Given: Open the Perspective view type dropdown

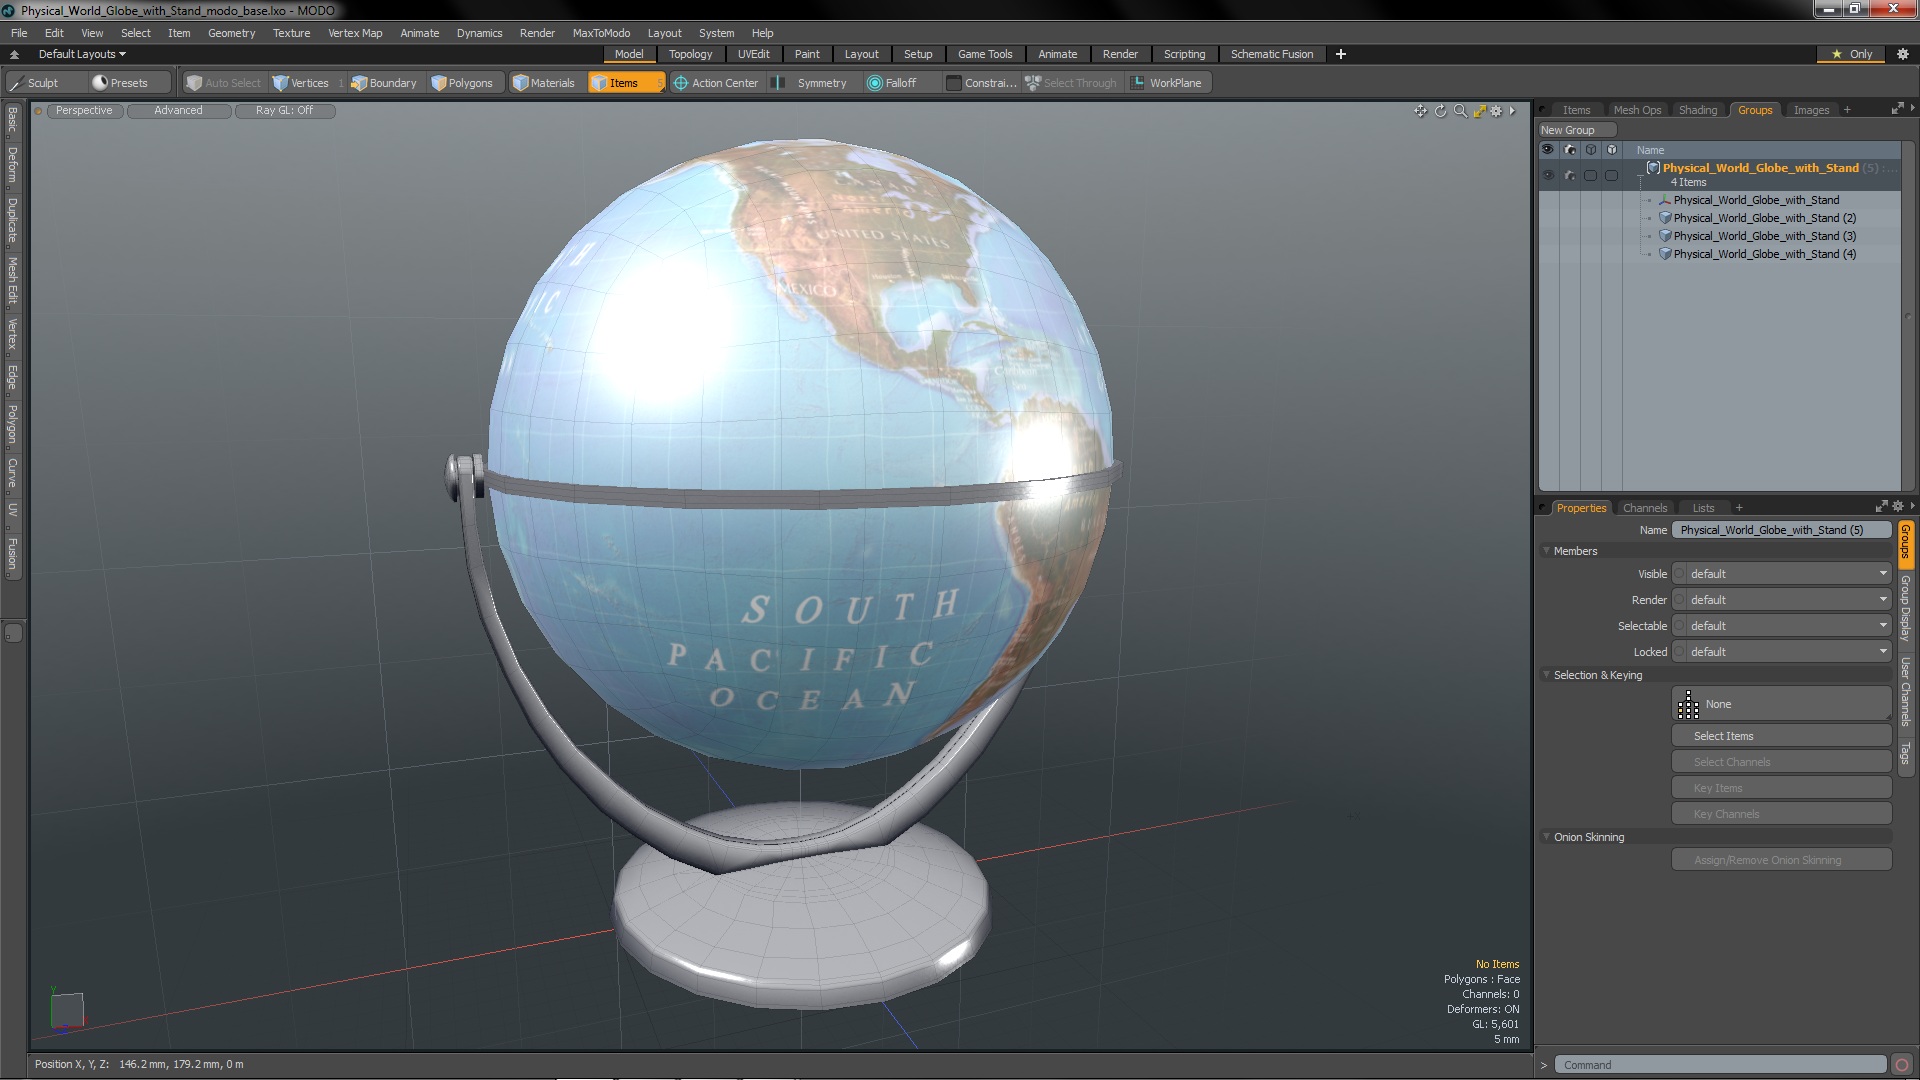Looking at the screenshot, I should 84,111.
